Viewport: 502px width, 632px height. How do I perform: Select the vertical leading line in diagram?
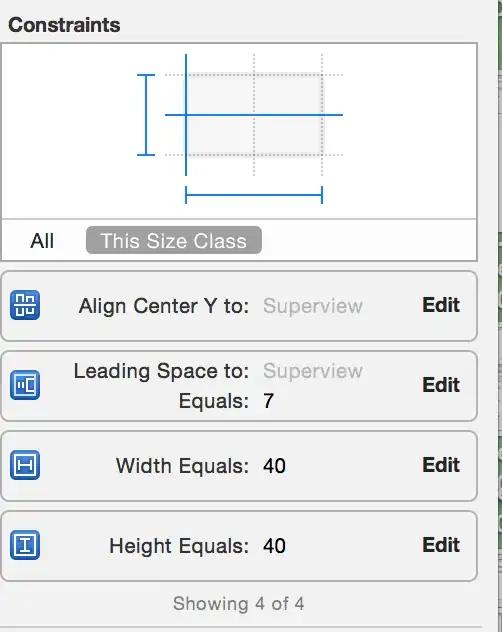[x=186, y=115]
